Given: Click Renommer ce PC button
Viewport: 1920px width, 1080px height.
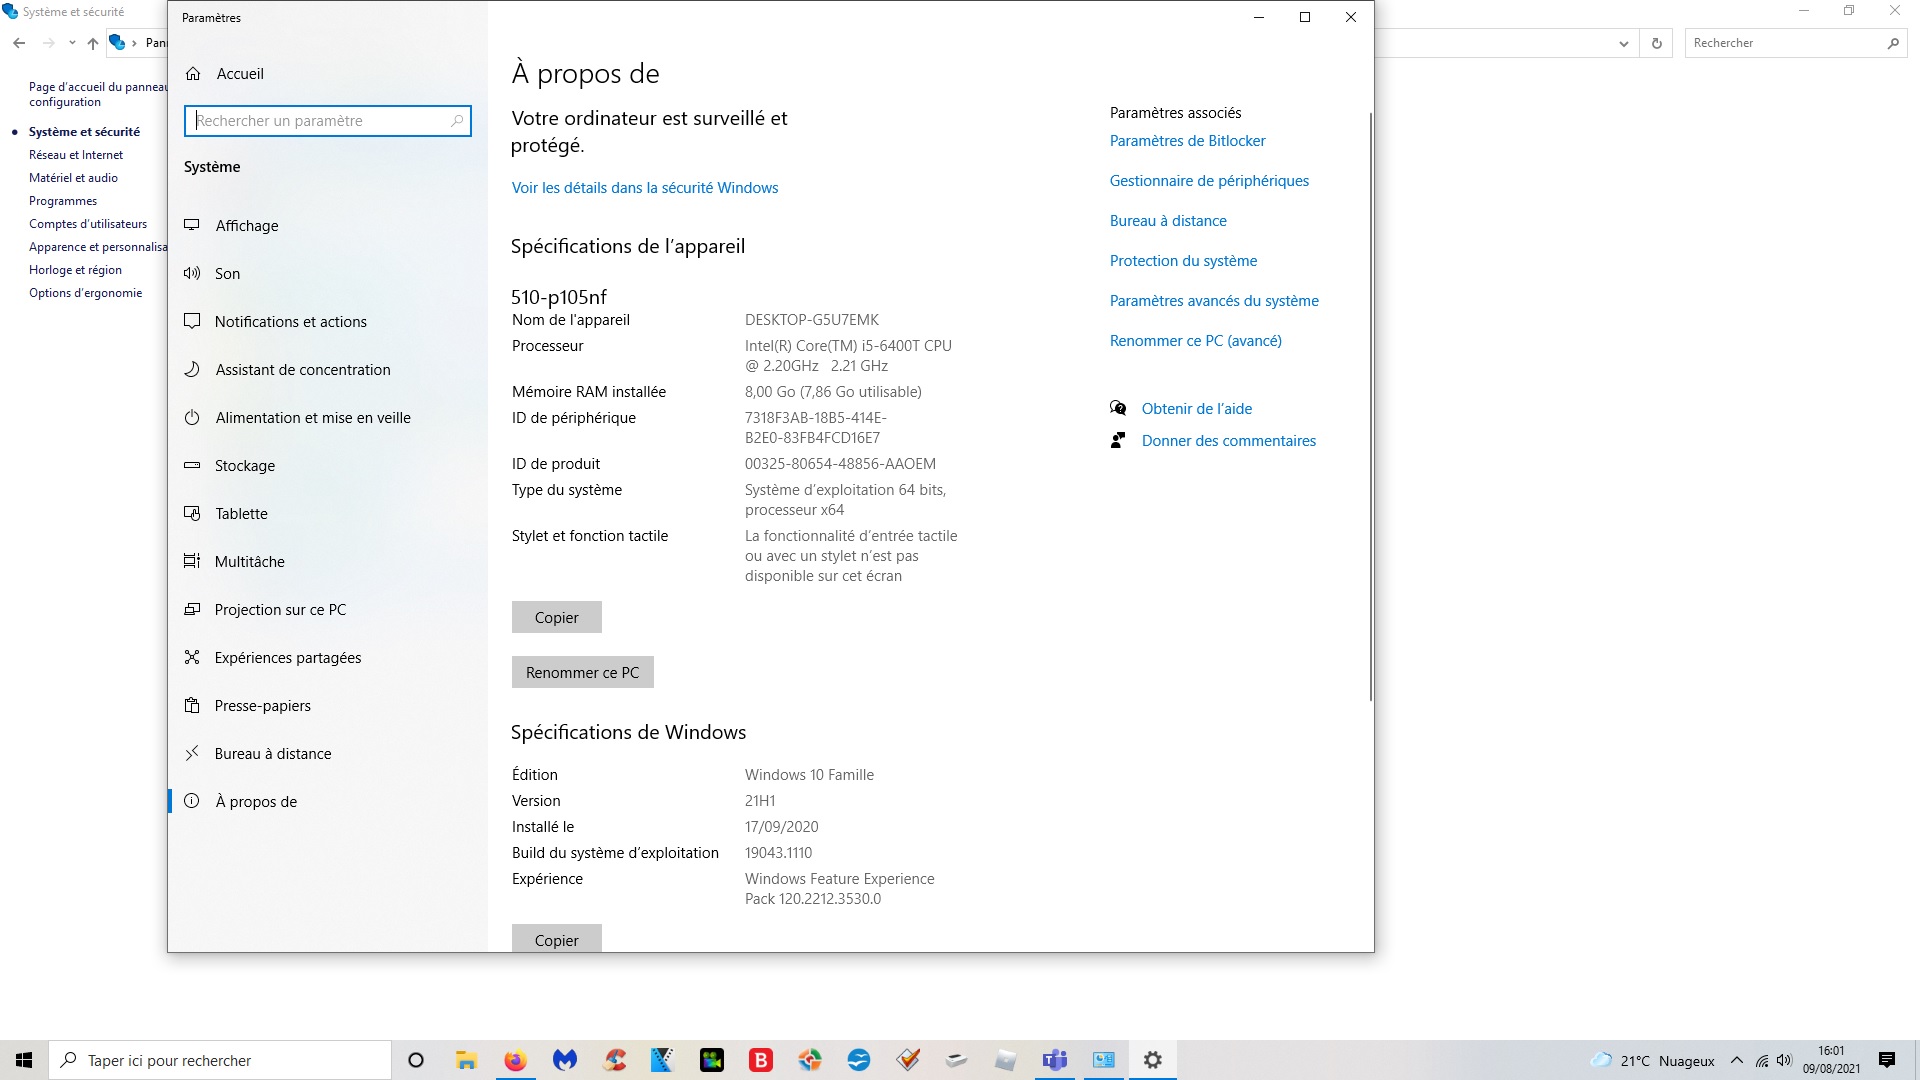Looking at the screenshot, I should [582, 672].
